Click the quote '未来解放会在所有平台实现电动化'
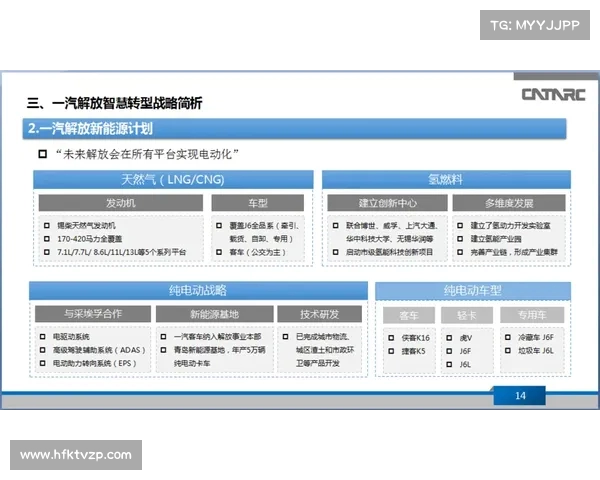Image resolution: width=600 pixels, height=480 pixels. click(x=147, y=154)
